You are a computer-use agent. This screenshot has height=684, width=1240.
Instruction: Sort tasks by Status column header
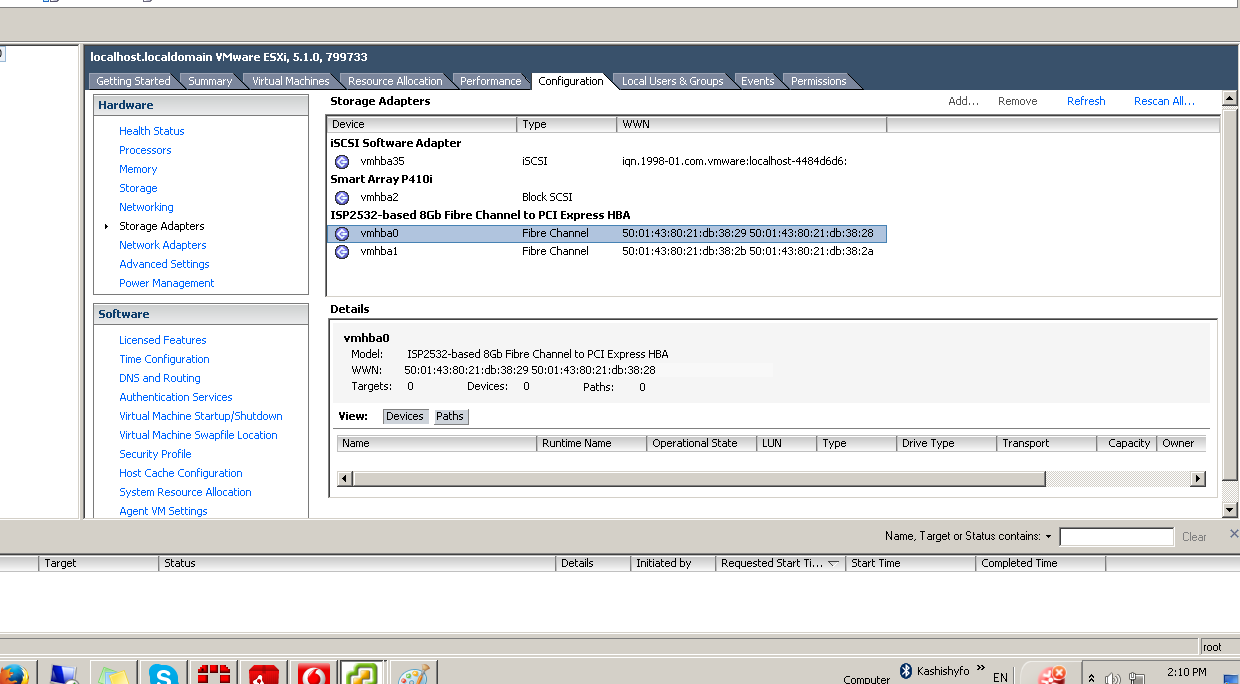point(357,563)
